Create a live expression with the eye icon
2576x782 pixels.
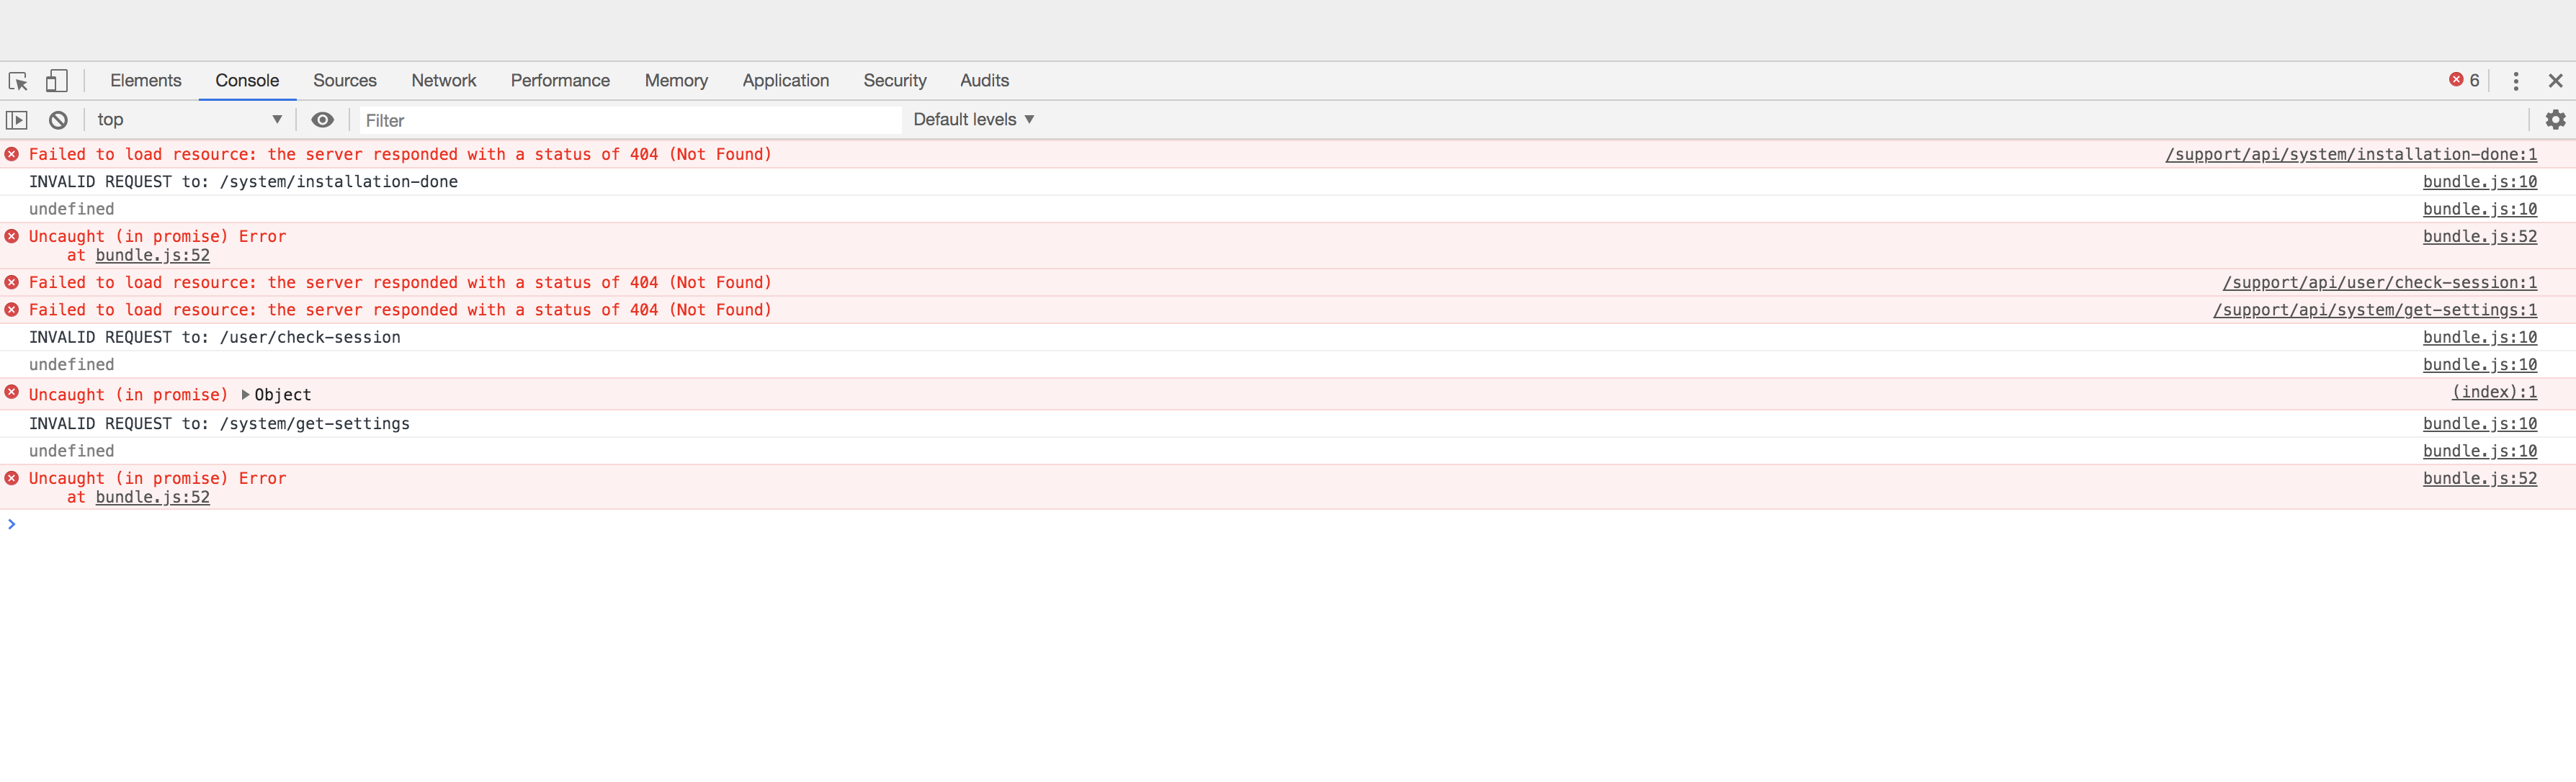tap(322, 120)
